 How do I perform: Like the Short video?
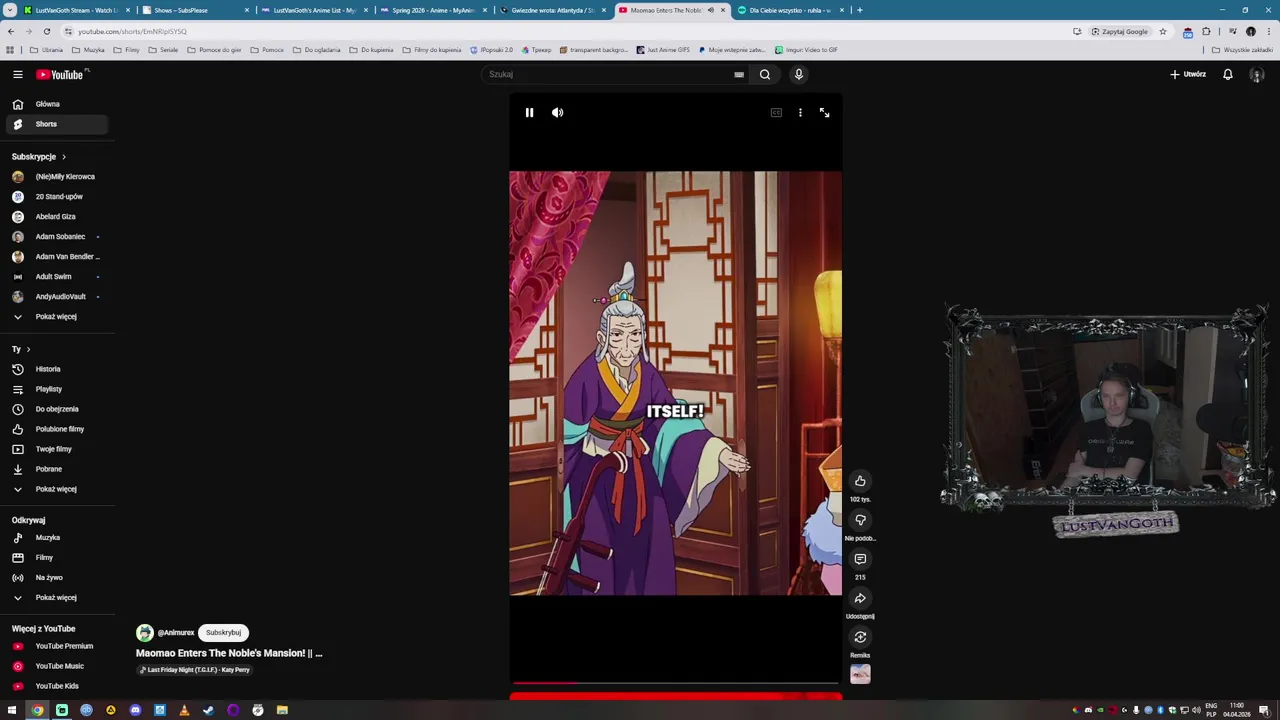(x=860, y=481)
